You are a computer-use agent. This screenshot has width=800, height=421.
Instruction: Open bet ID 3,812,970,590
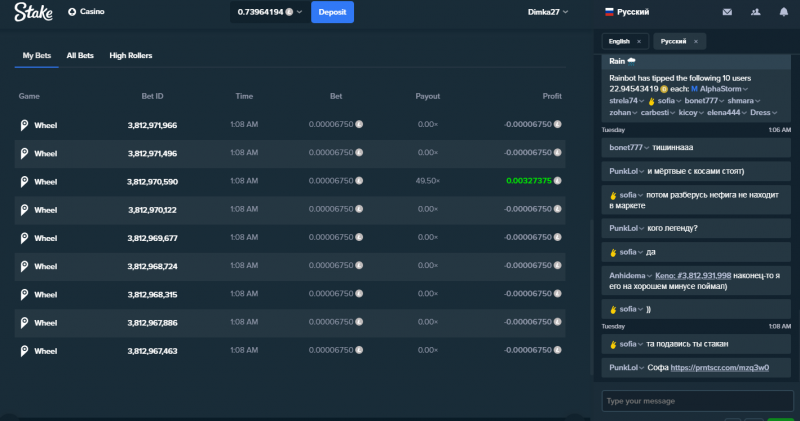tap(152, 182)
